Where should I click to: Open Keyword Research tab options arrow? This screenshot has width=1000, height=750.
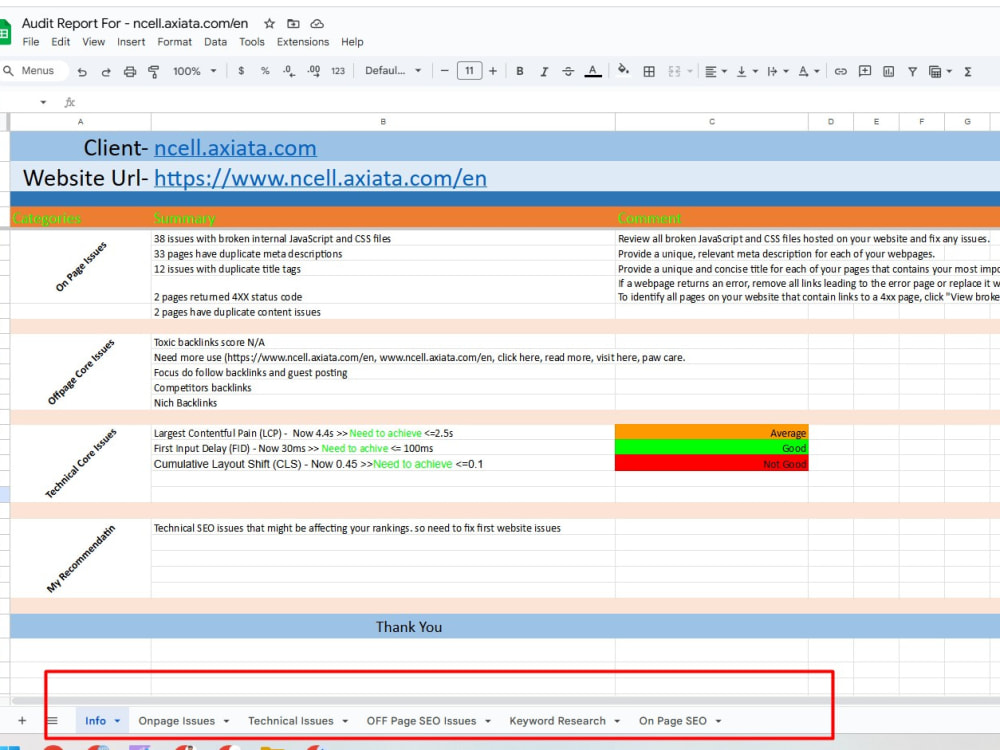617,721
